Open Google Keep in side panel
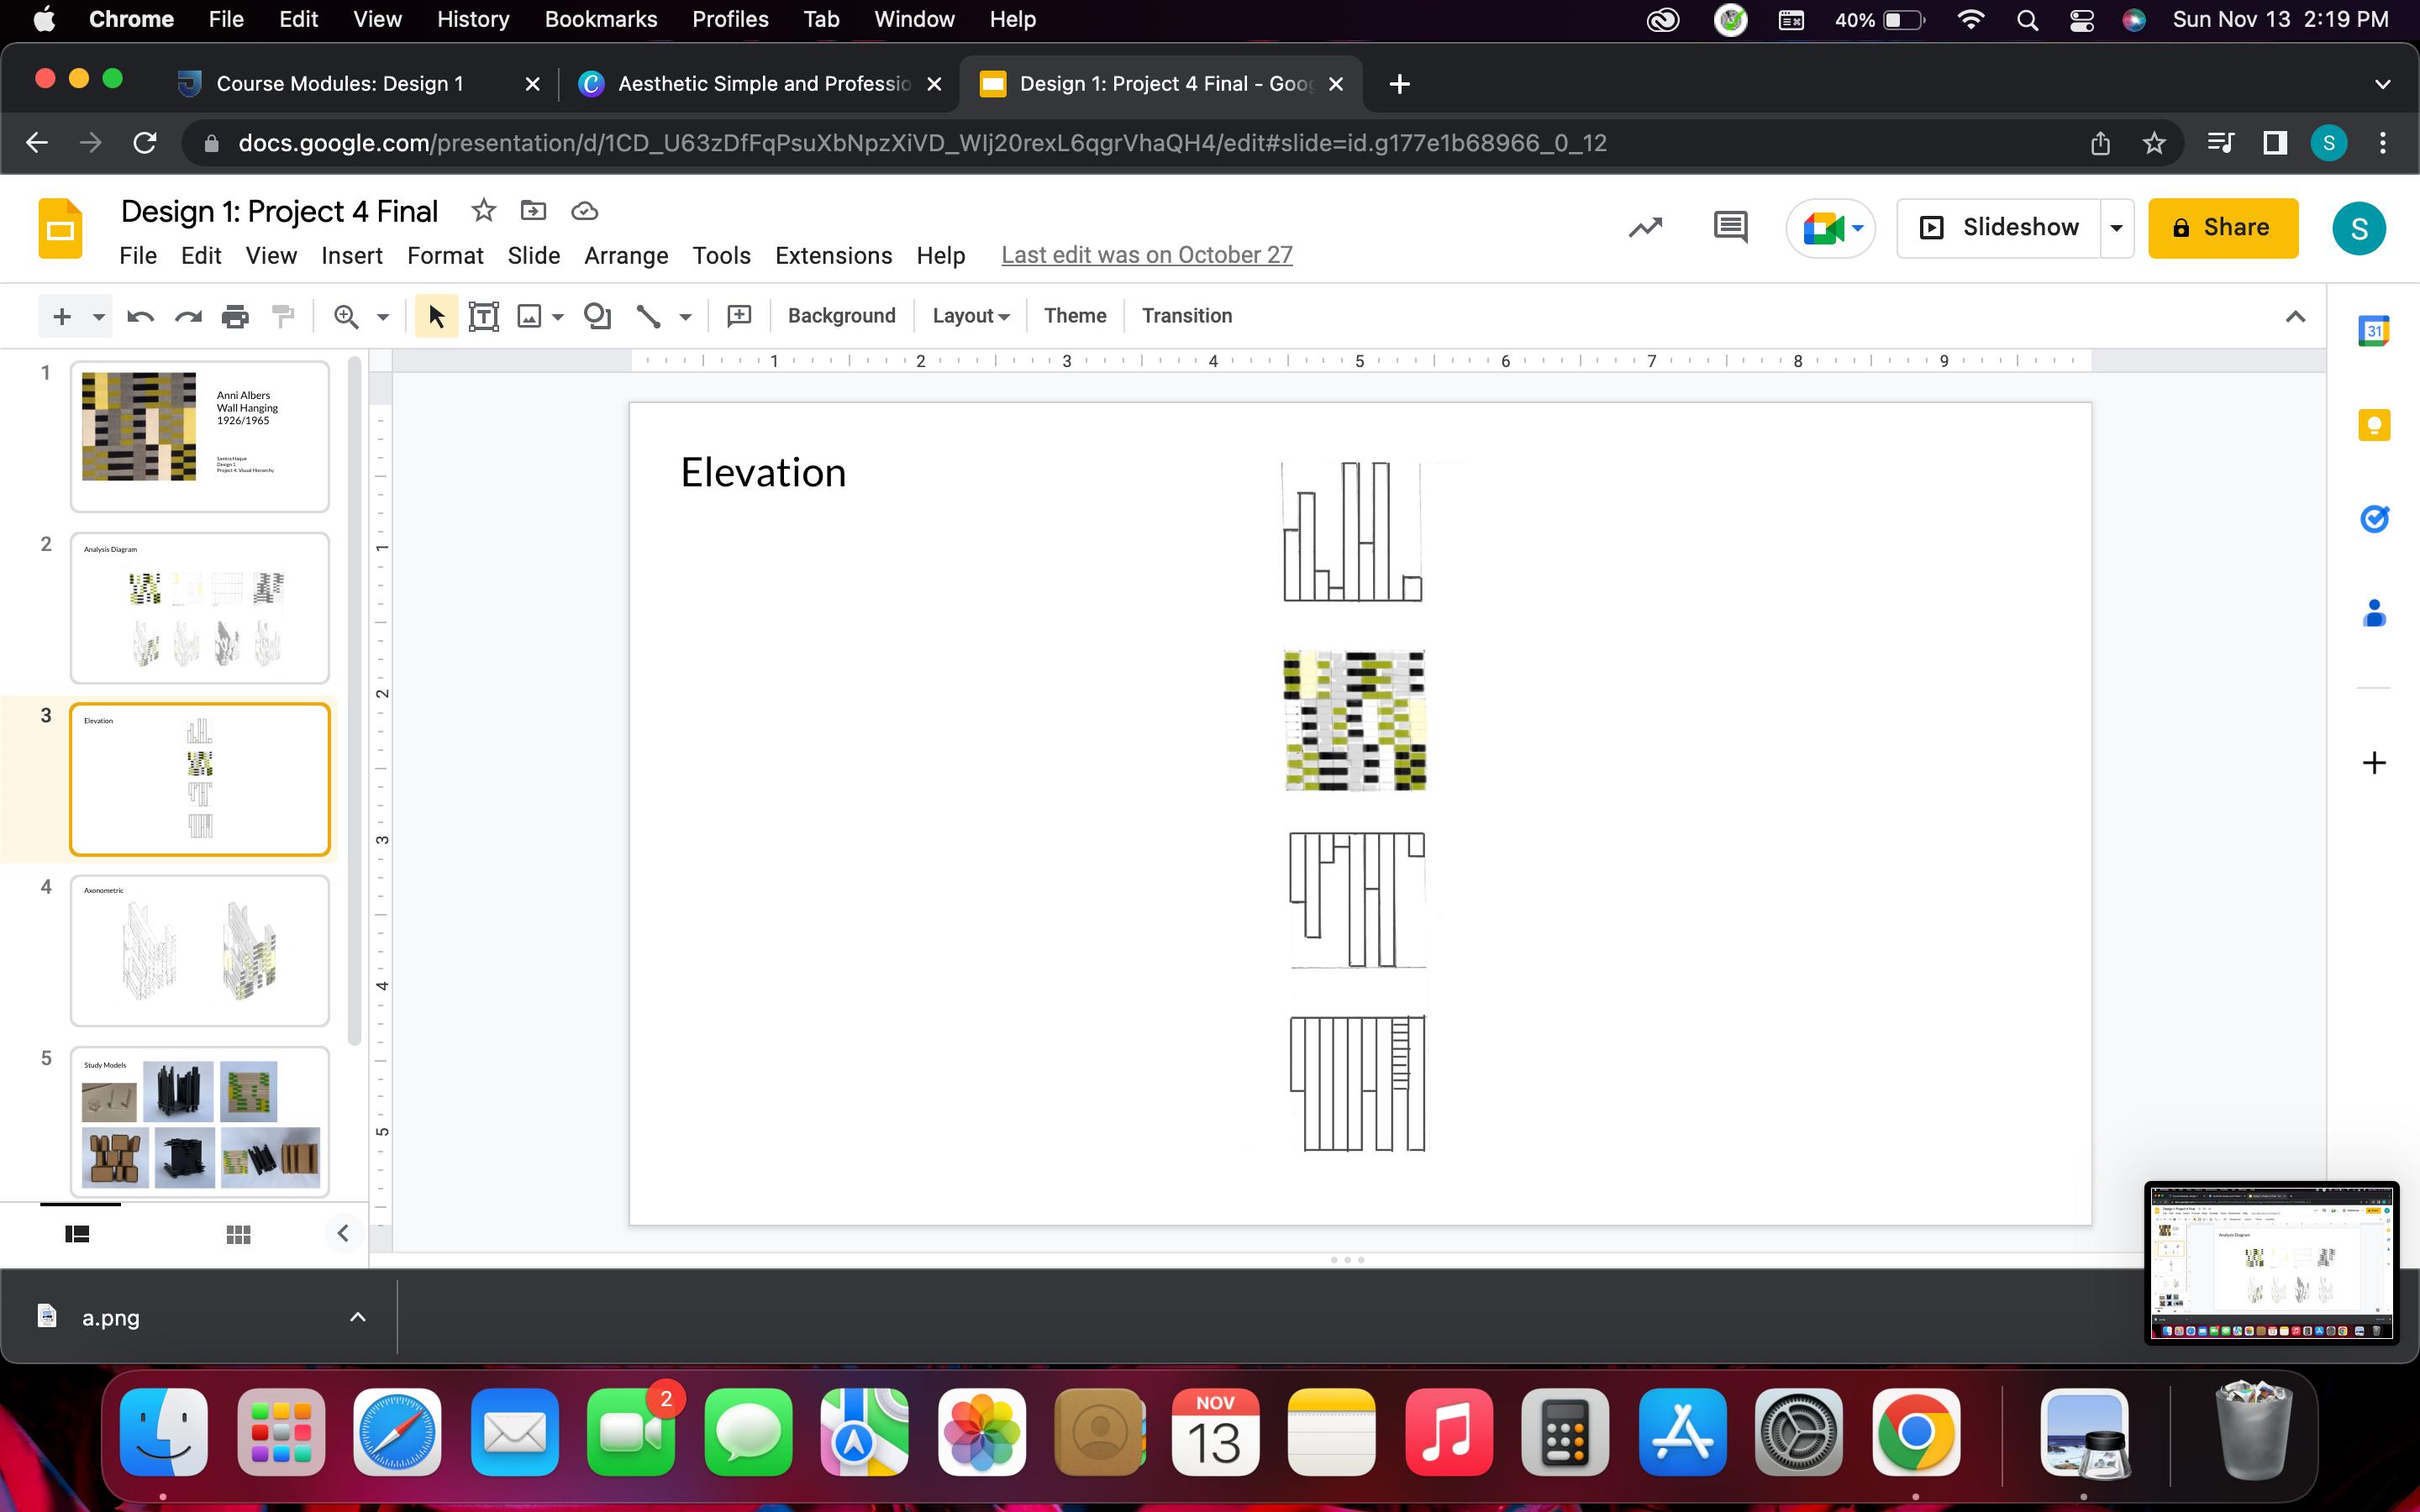This screenshot has width=2420, height=1512. tap(2374, 425)
